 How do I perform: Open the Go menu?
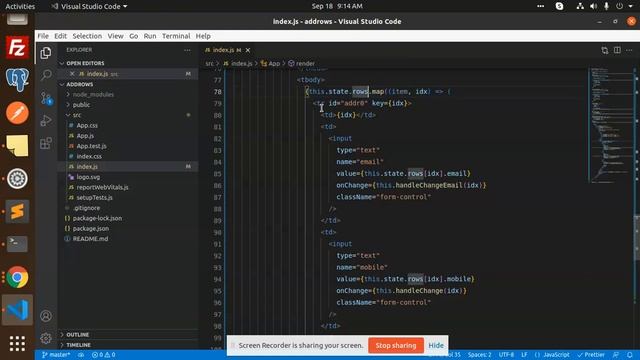click(x=133, y=36)
